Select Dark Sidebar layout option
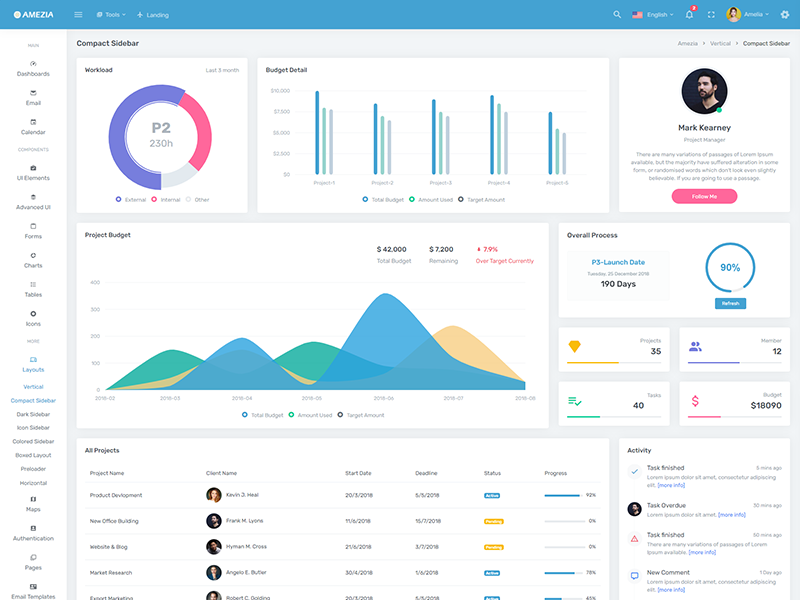The width and height of the screenshot is (800, 600). point(33,414)
